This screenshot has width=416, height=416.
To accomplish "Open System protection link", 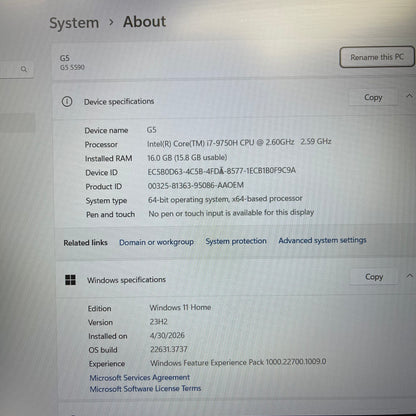I will [x=236, y=241].
